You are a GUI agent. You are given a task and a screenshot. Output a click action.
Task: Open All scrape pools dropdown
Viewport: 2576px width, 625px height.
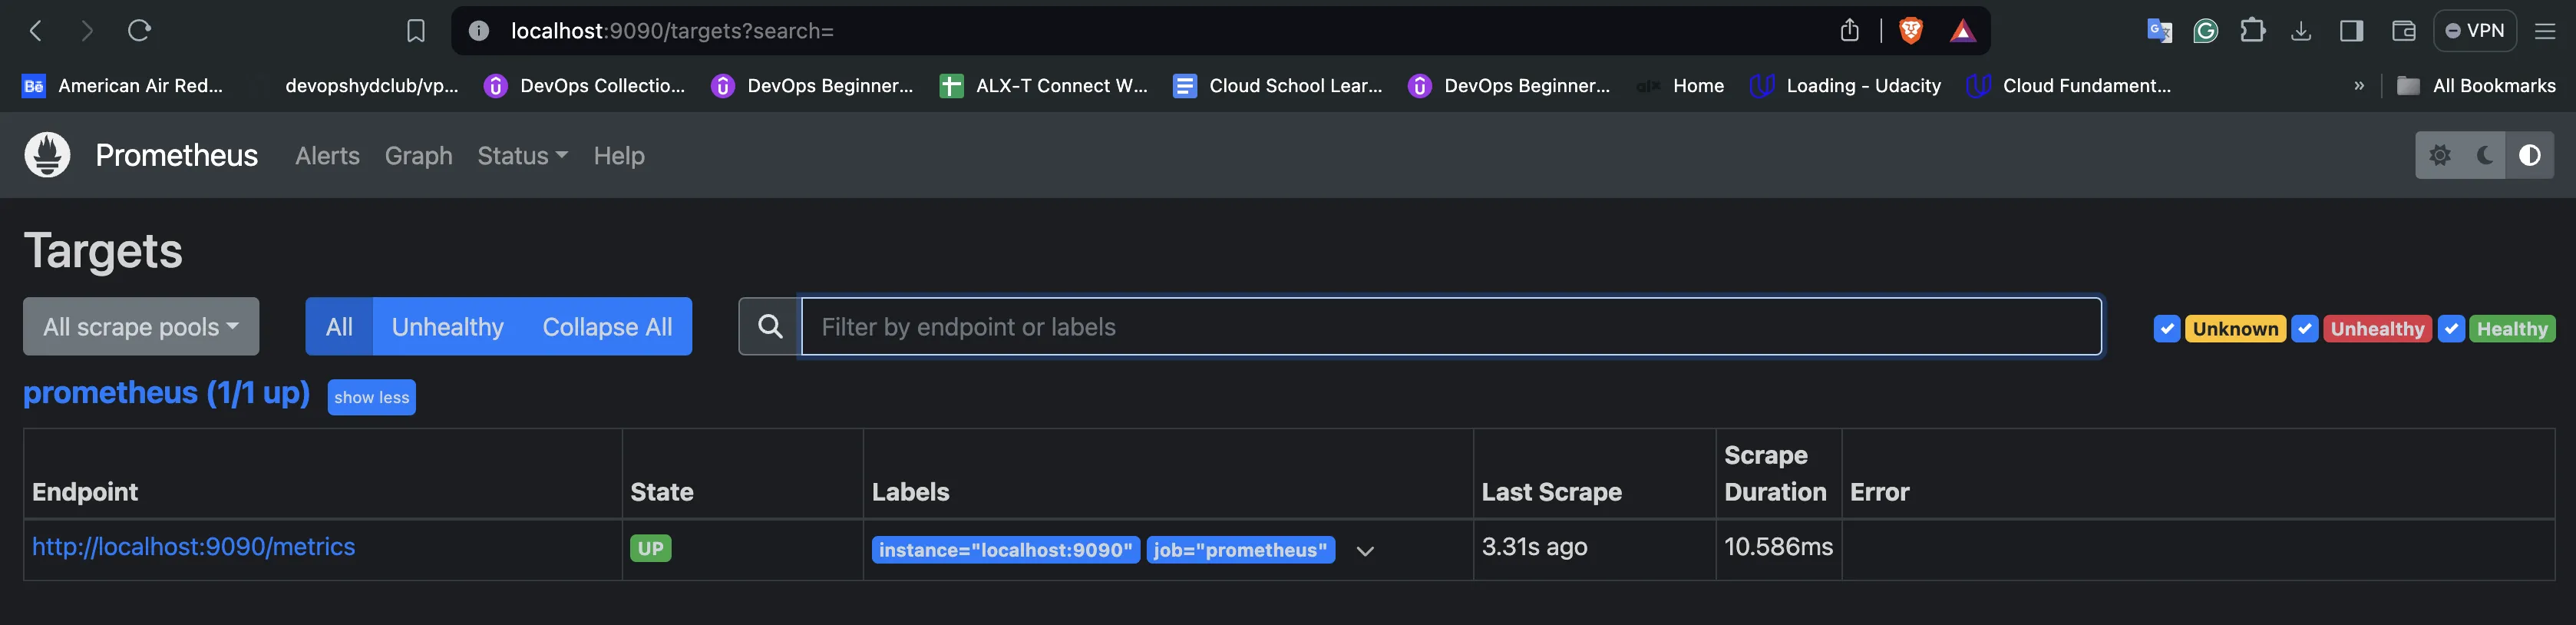pos(141,326)
